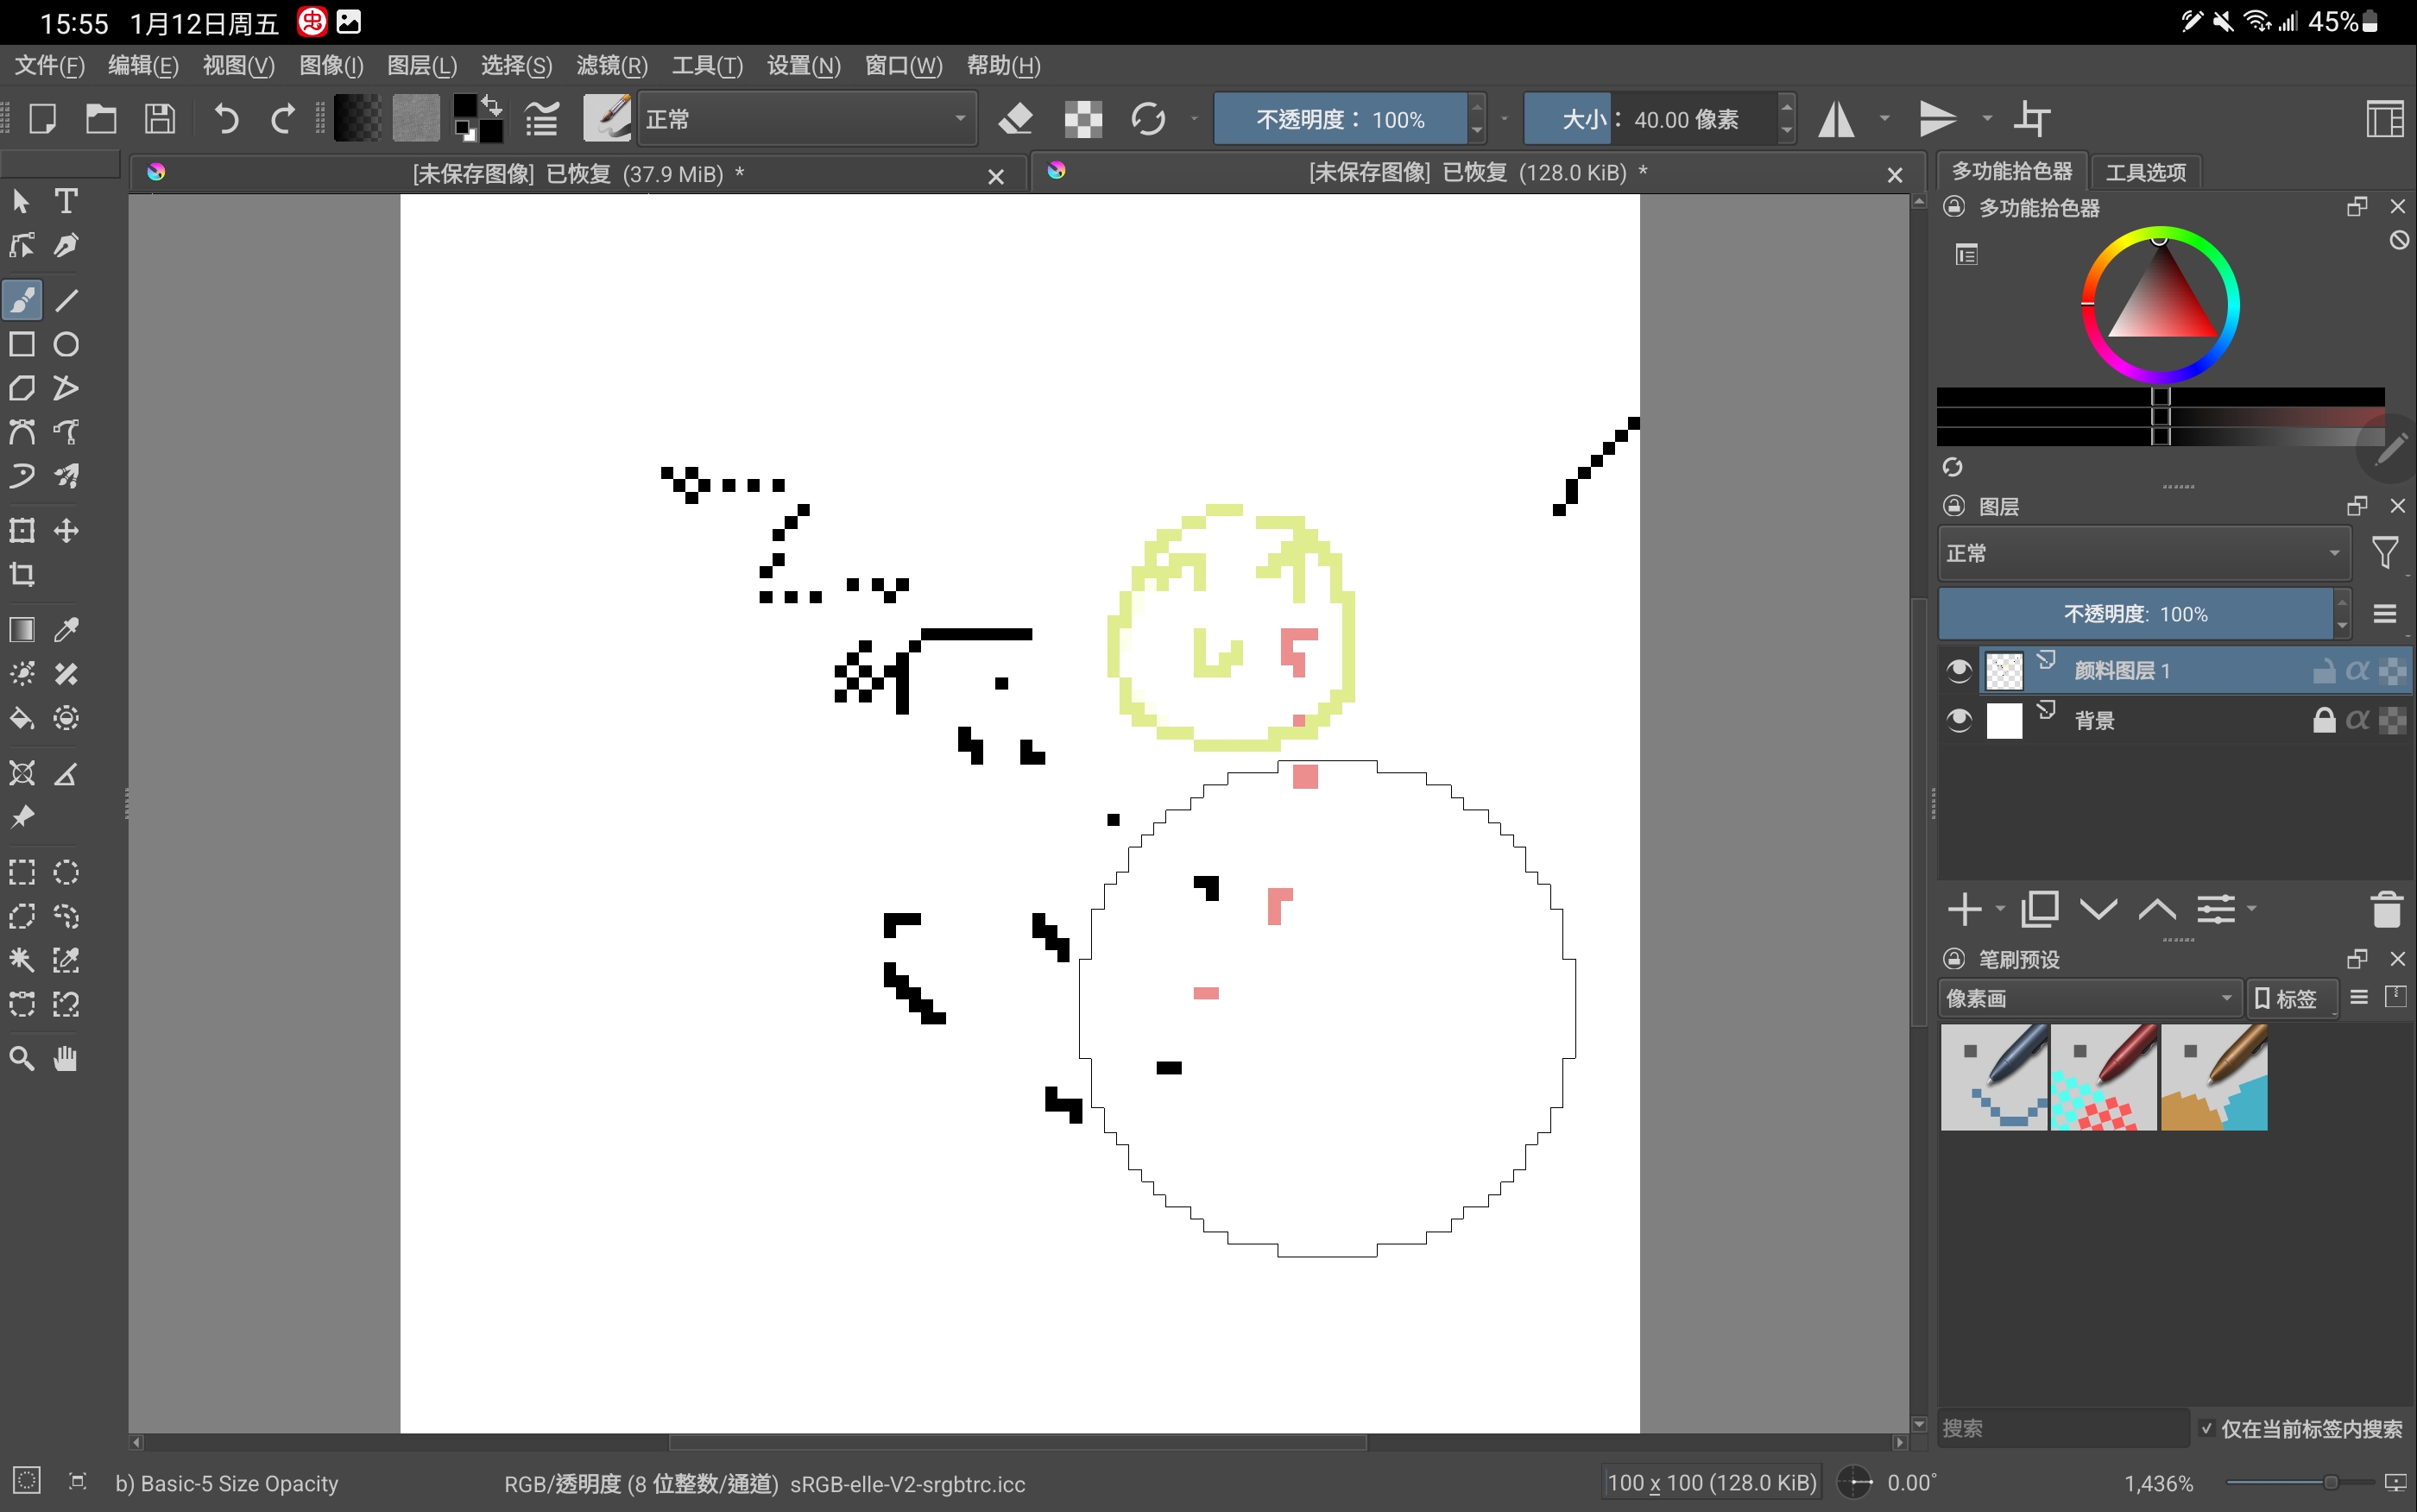Click horizontal mirror tool icon

[1836, 119]
